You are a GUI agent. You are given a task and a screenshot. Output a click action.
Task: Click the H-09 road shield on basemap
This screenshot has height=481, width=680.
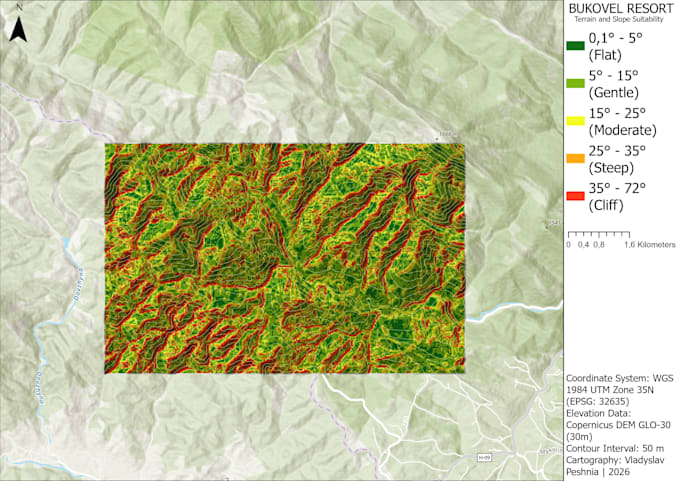485,458
